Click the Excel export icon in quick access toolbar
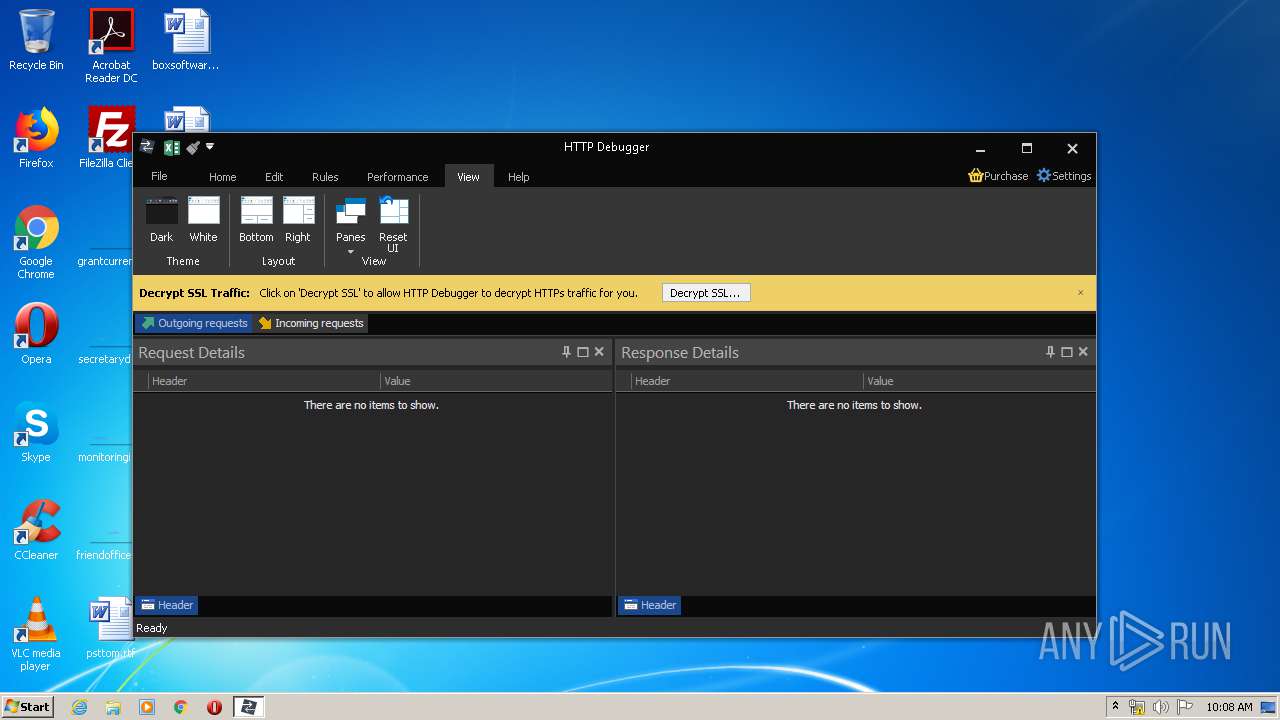Viewport: 1280px width, 720px height. point(171,147)
